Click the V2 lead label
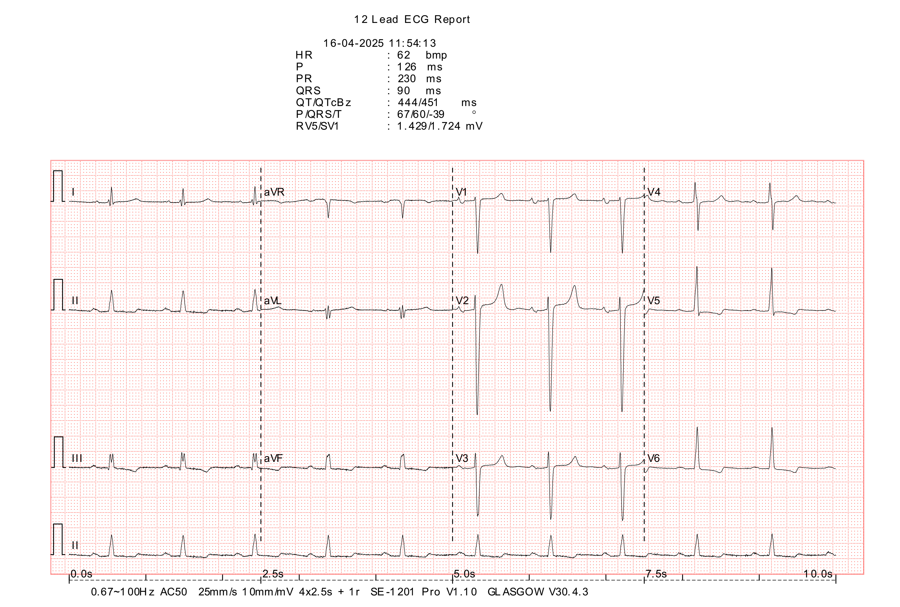 click(462, 300)
